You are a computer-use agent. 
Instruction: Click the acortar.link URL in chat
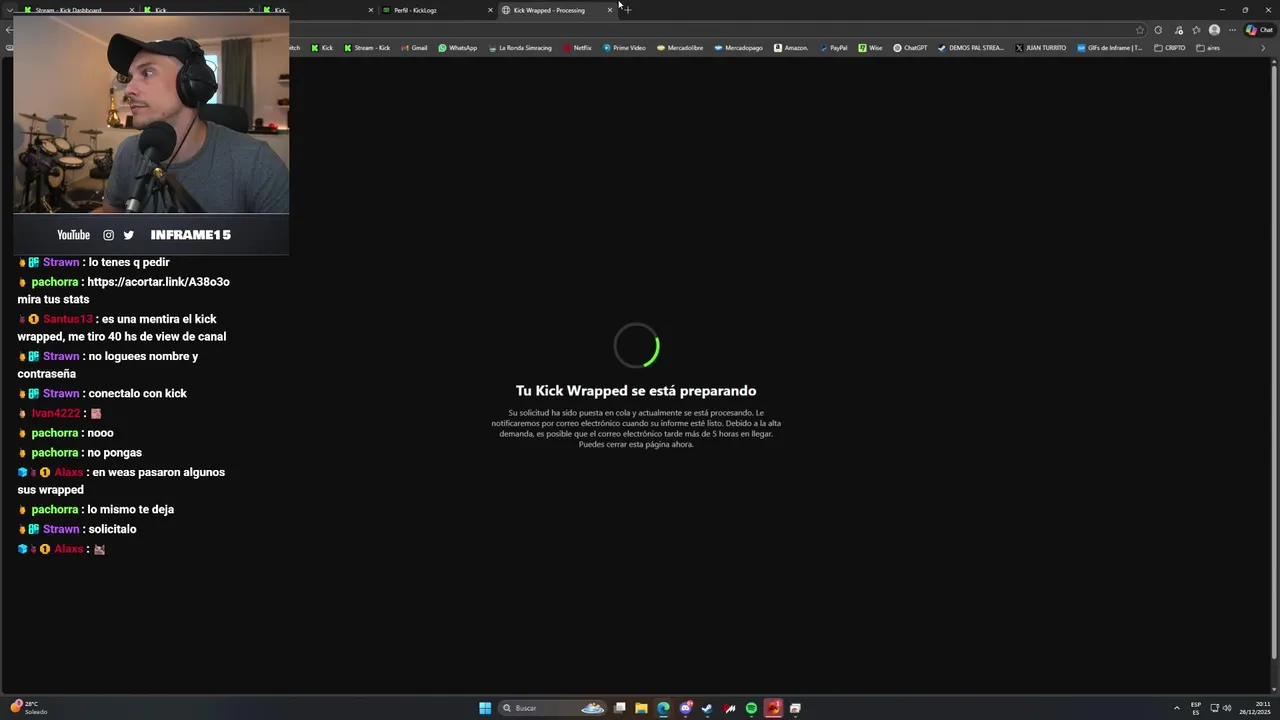coord(158,282)
